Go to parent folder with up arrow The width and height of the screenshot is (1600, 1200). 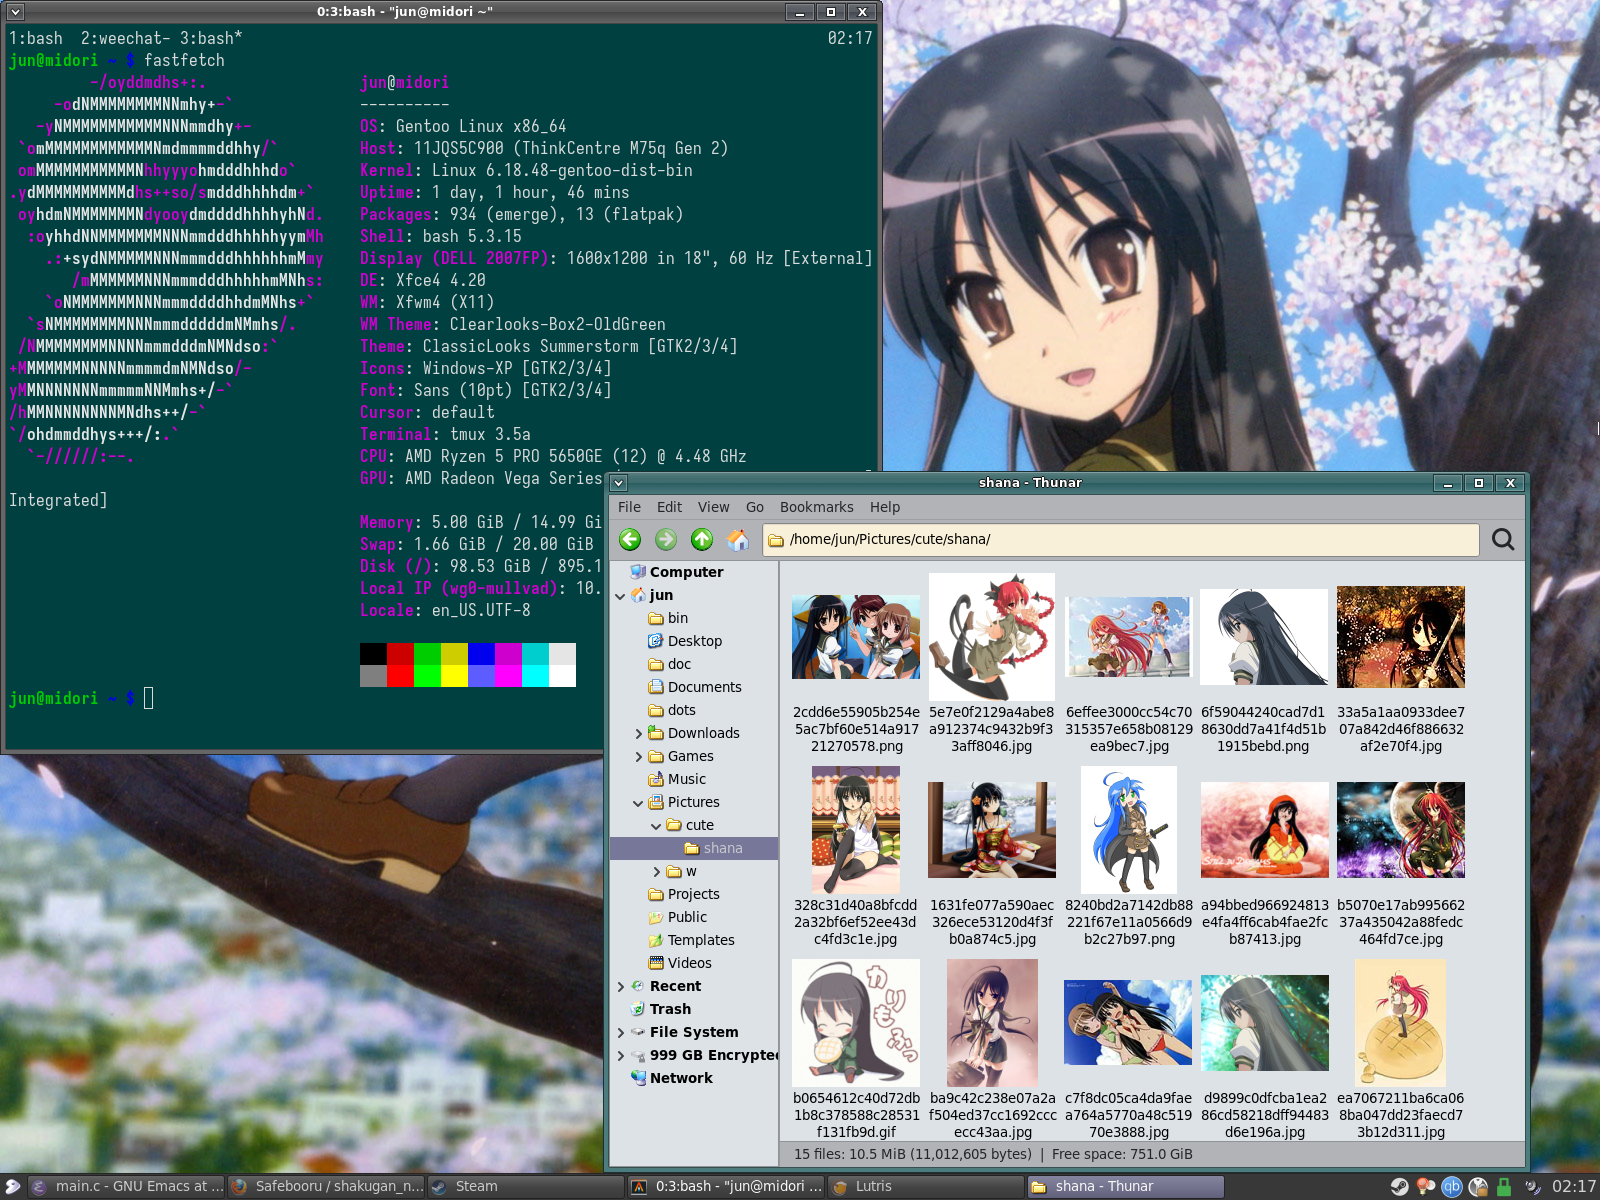point(702,540)
